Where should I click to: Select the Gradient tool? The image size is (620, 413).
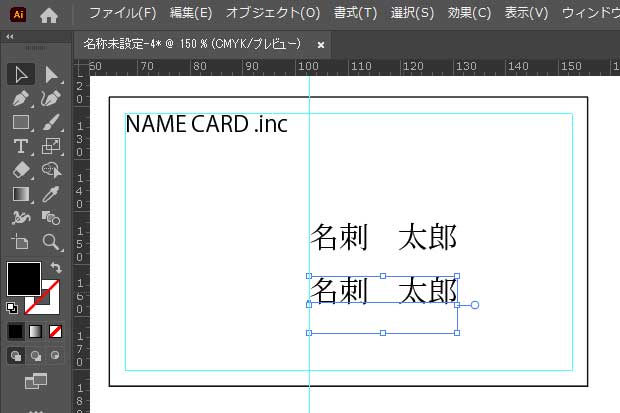click(x=21, y=194)
